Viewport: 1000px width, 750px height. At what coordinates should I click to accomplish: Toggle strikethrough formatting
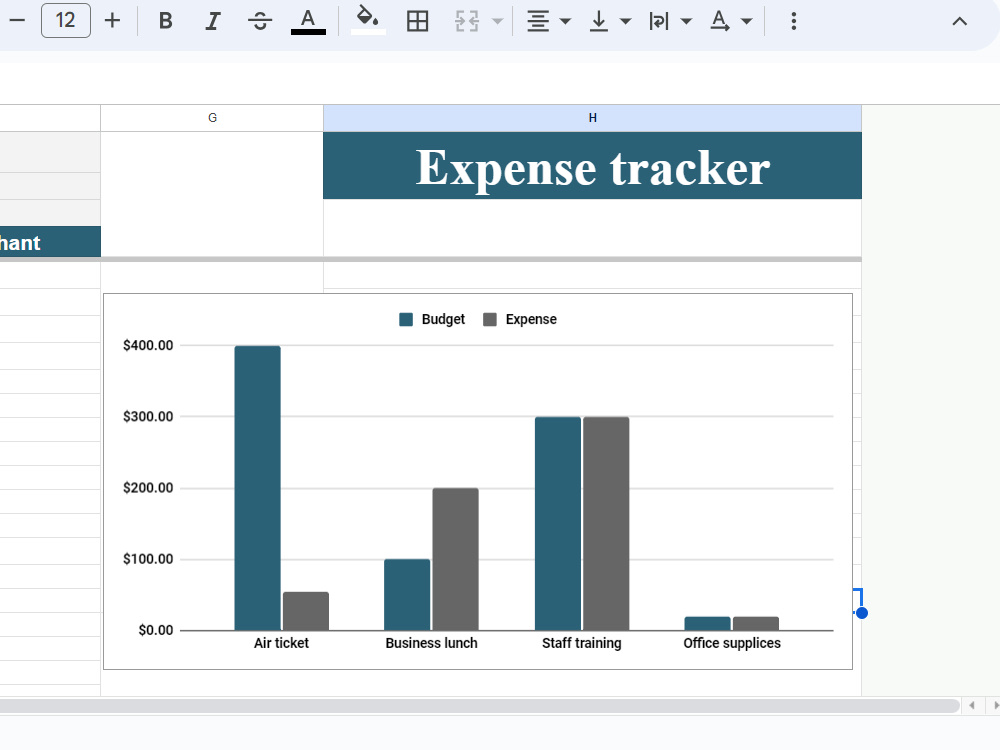pyautogui.click(x=260, y=21)
